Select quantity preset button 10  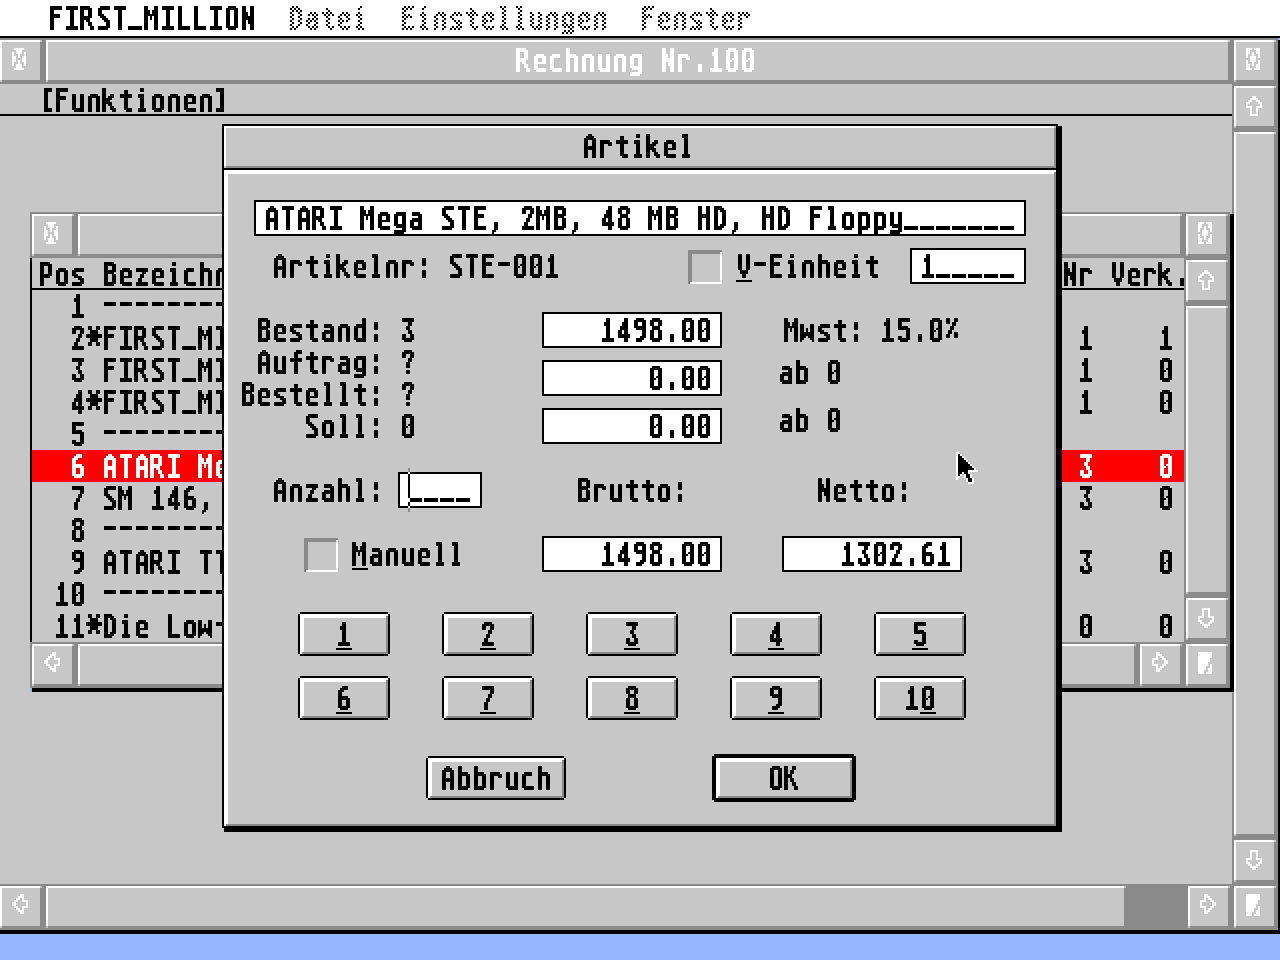[x=919, y=698]
